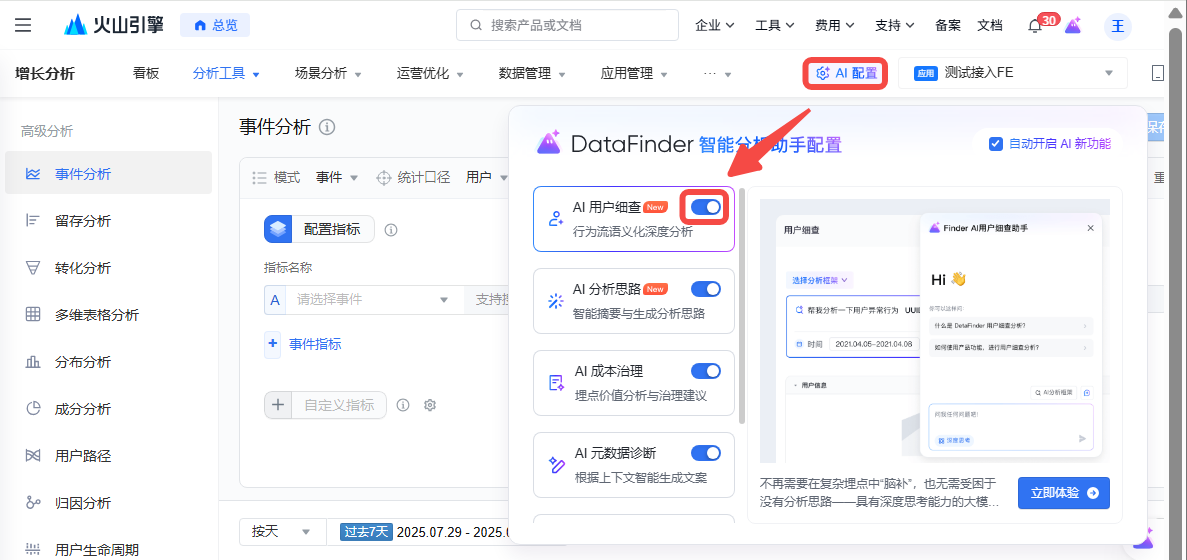Expand the 支持 header dropdown
The width and height of the screenshot is (1187, 560).
[x=894, y=25]
